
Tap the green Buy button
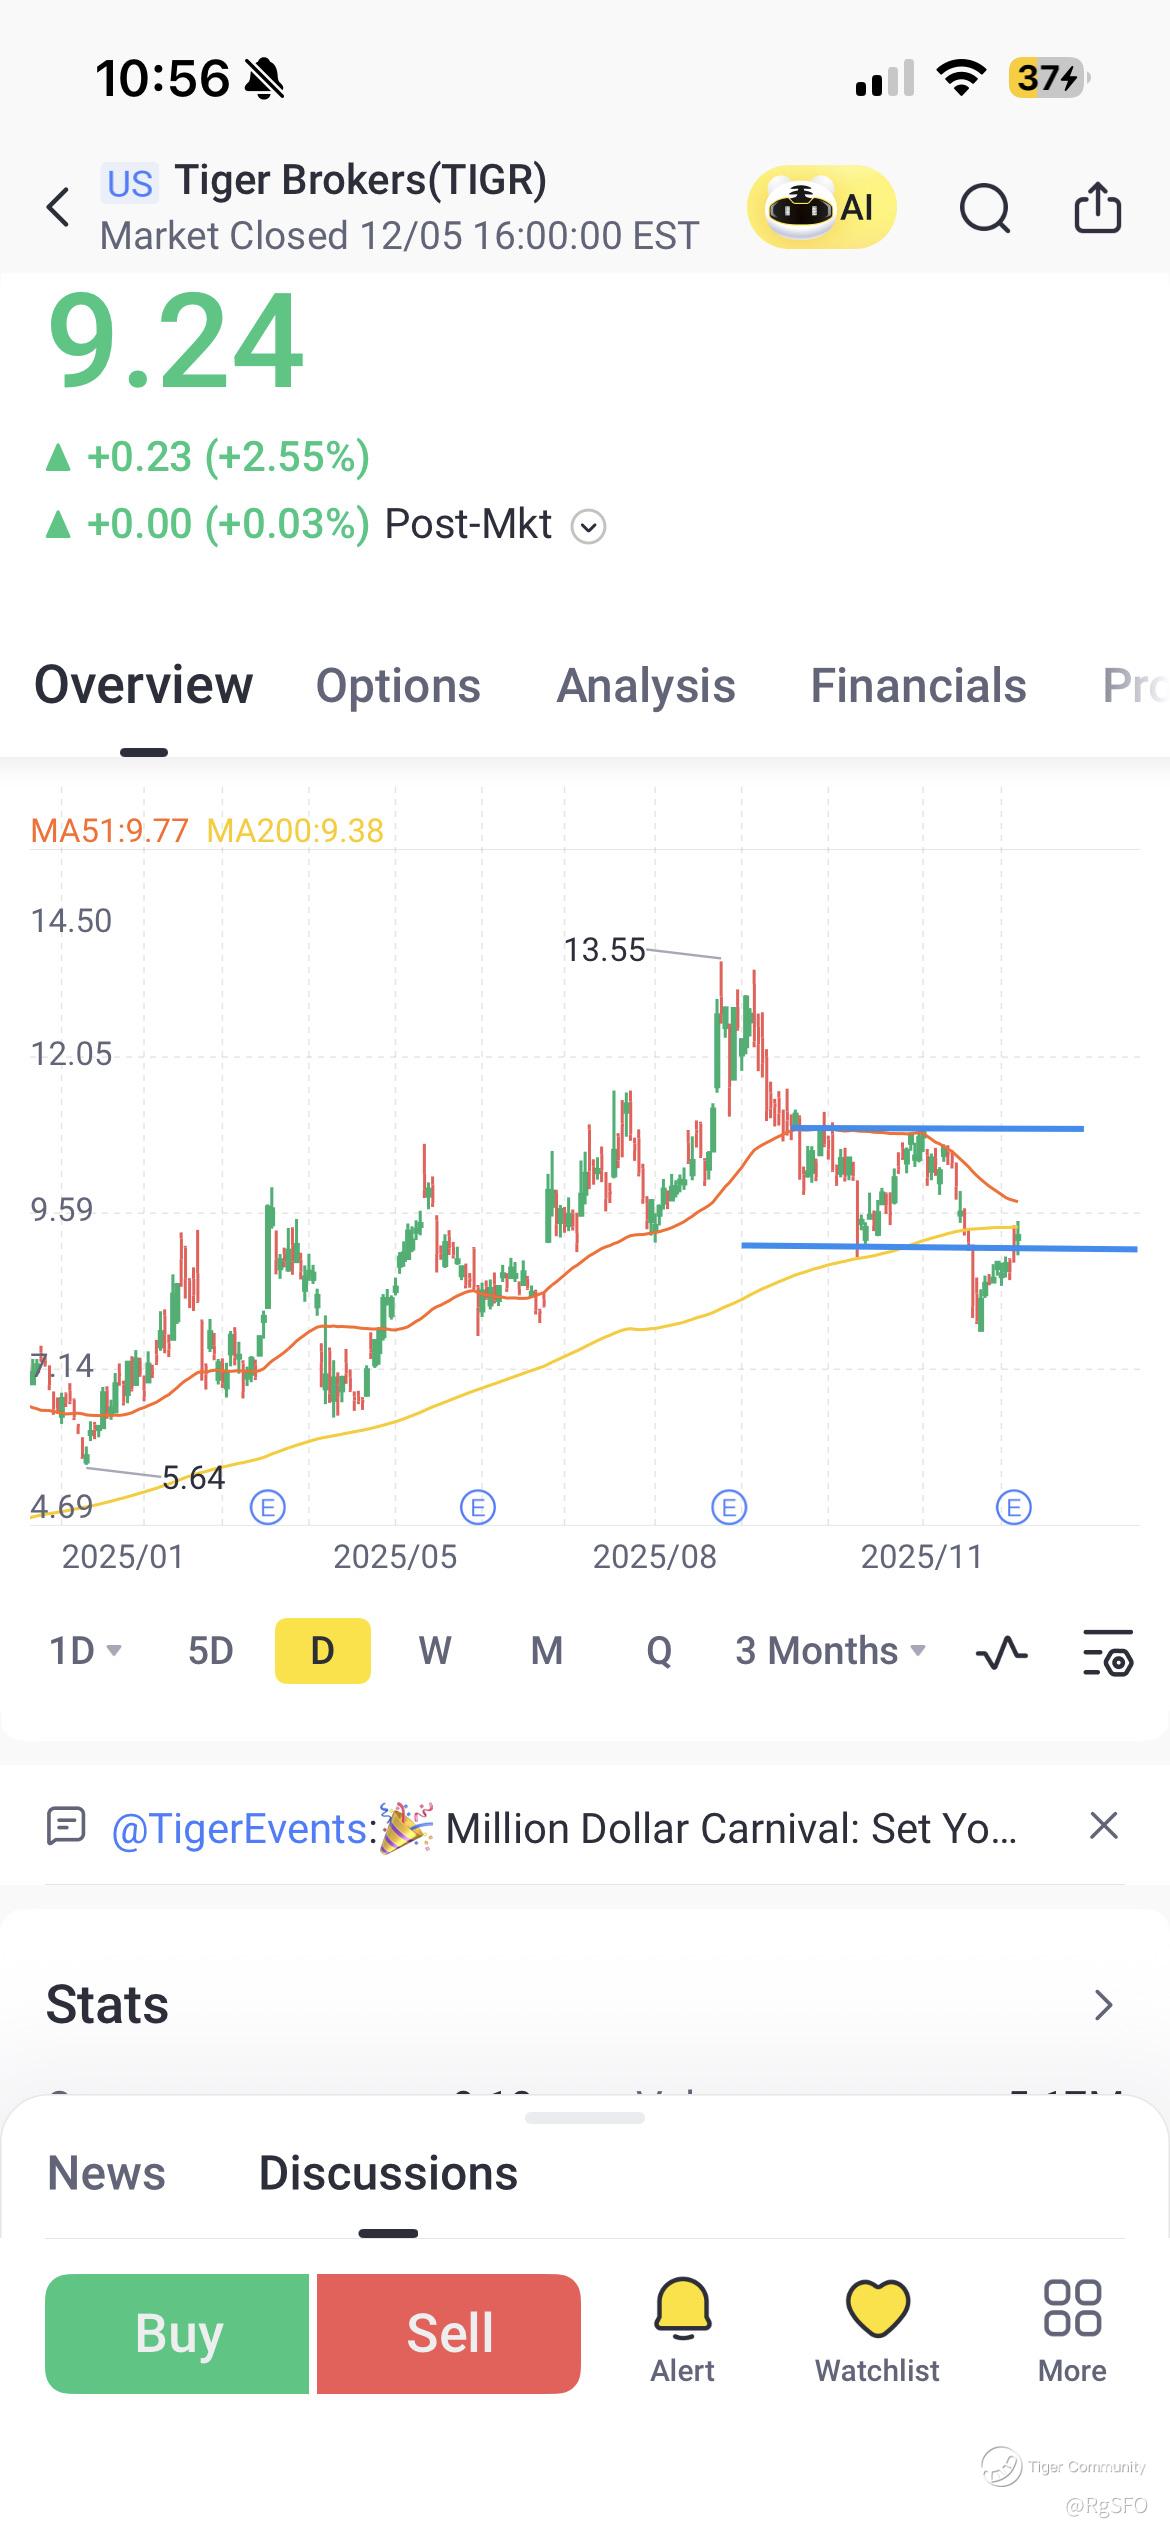tap(177, 2334)
